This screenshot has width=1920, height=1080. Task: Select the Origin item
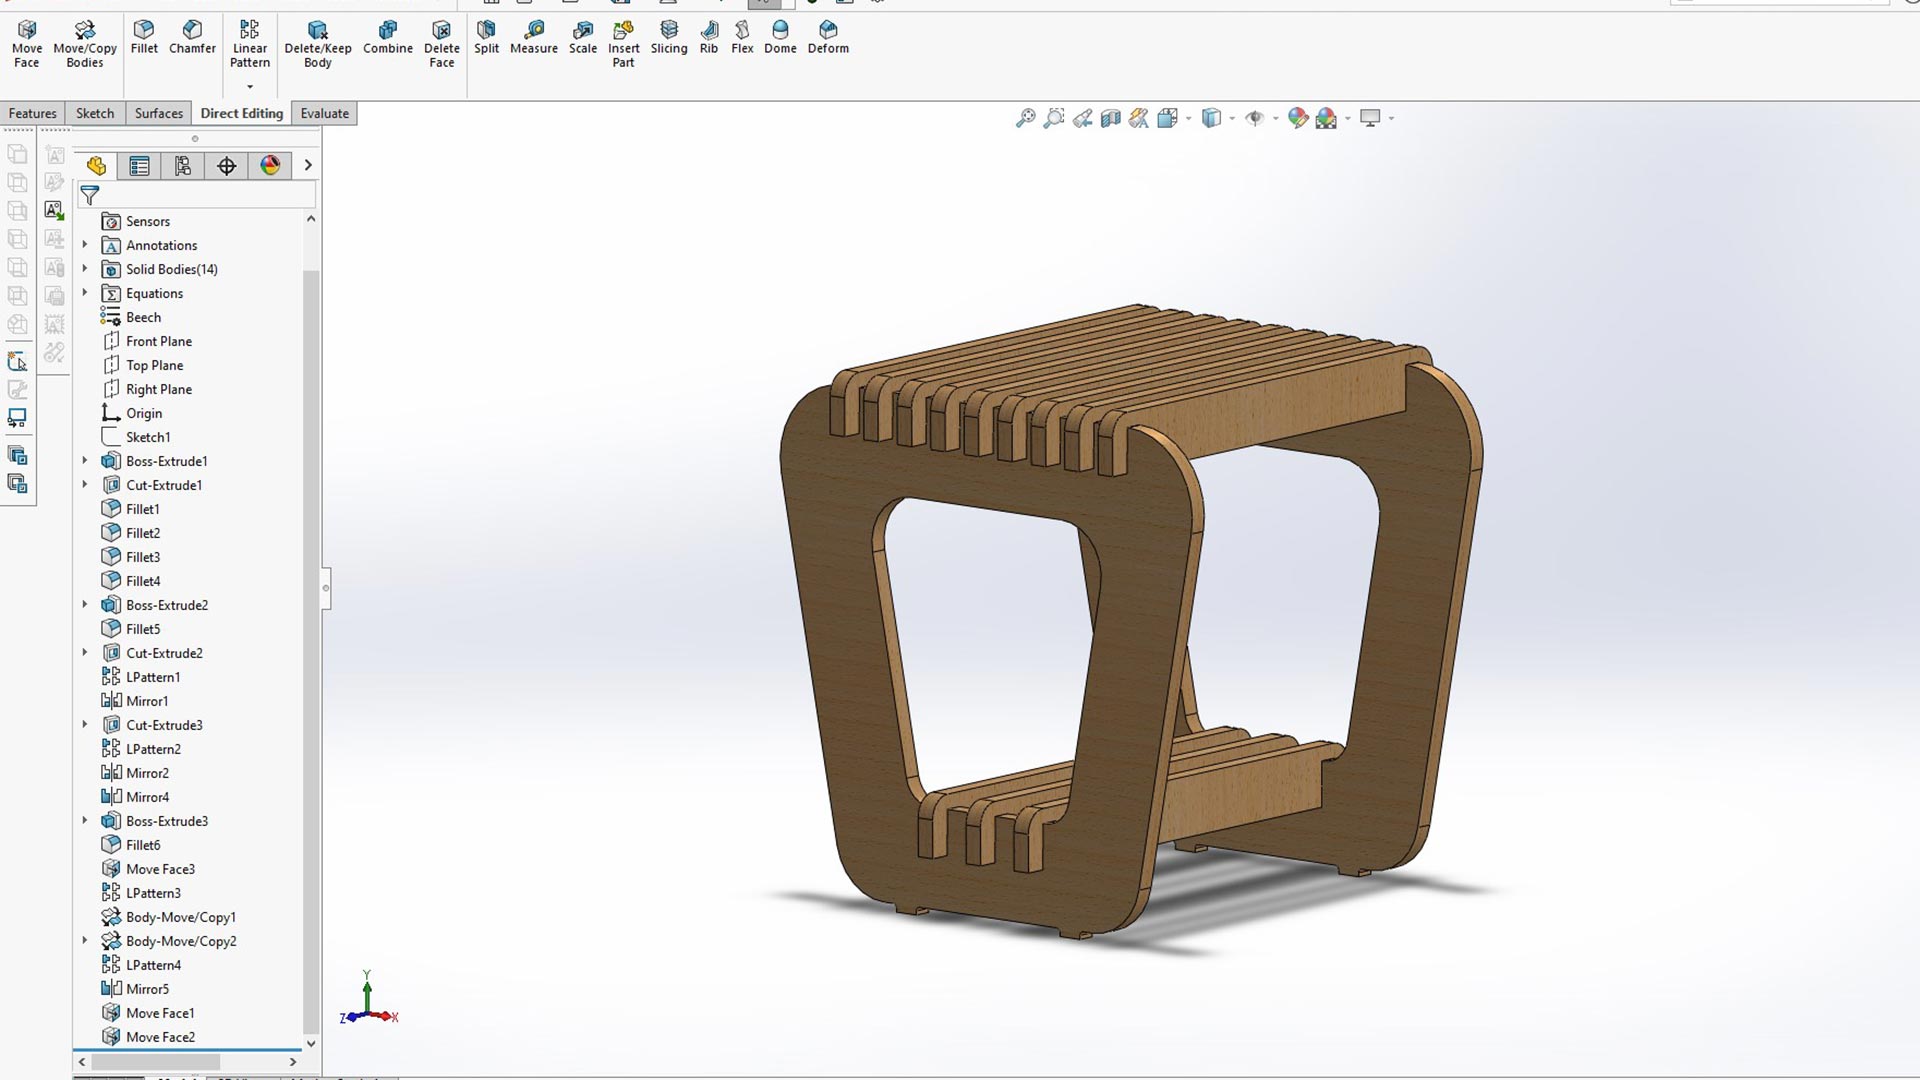[132, 413]
